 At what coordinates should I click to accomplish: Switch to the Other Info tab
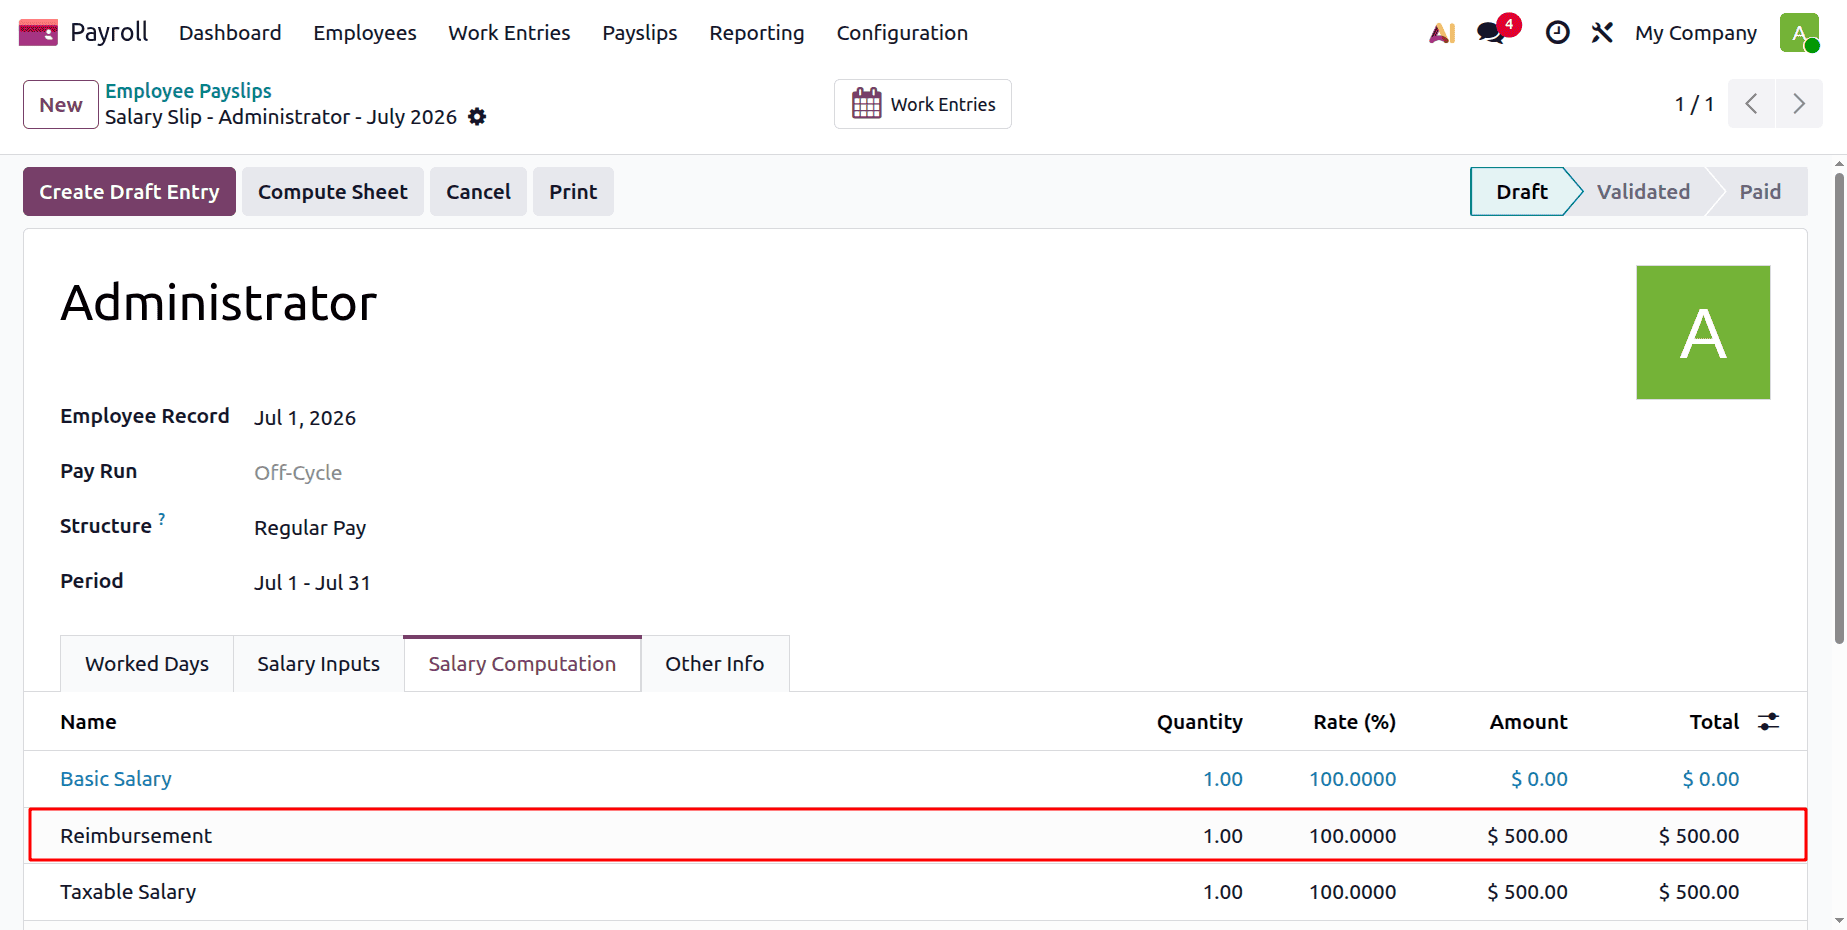tap(715, 664)
